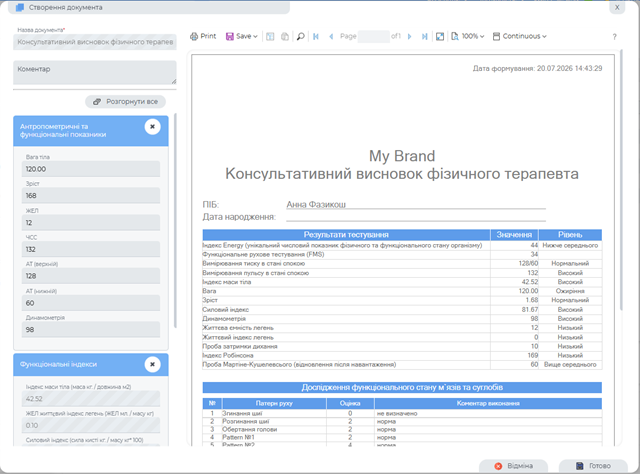The image size is (640, 474).
Task: Open the 100% zoom level dropdown
Action: point(468,36)
